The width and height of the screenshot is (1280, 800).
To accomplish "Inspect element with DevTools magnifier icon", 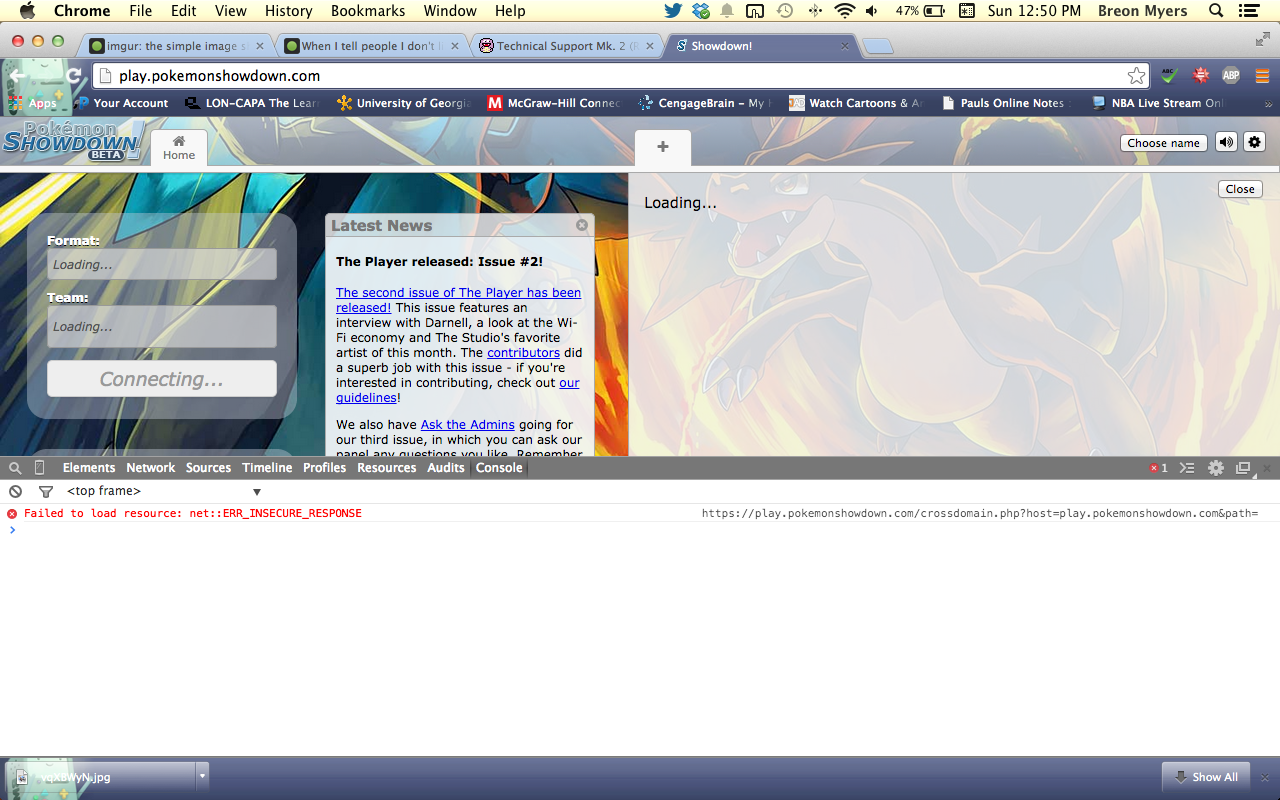I will (15, 468).
